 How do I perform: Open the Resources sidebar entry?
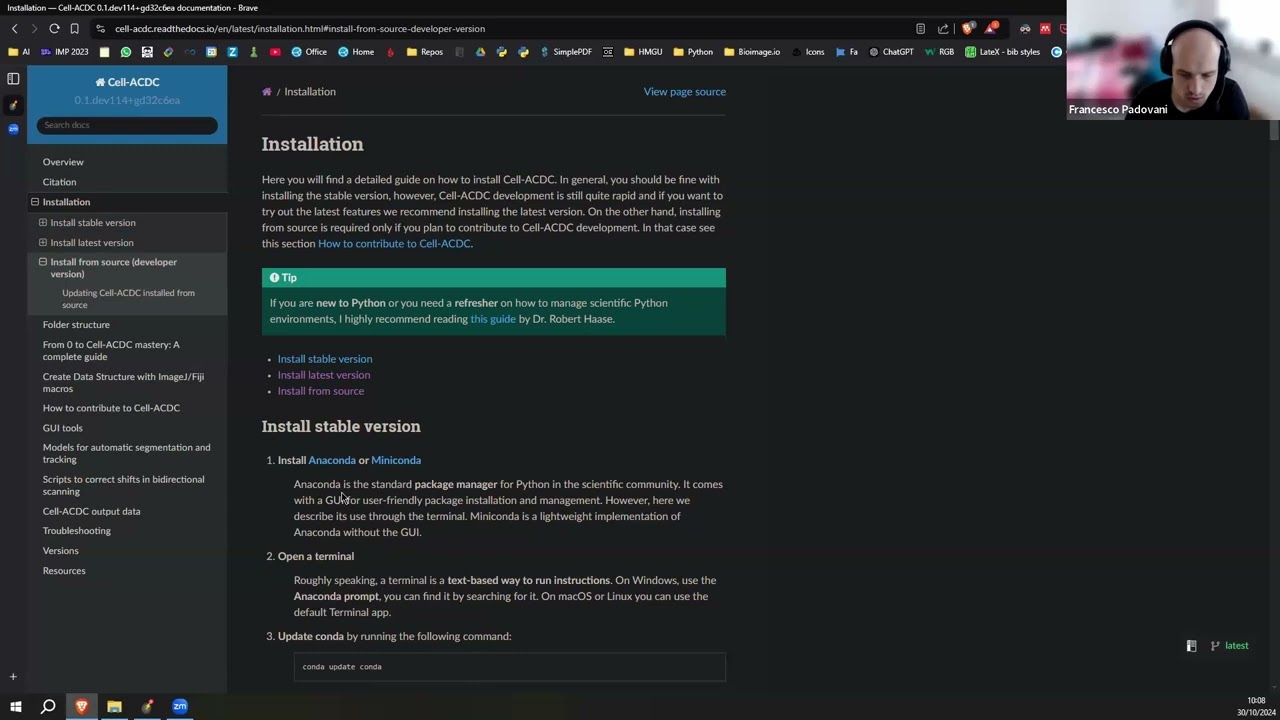64,571
